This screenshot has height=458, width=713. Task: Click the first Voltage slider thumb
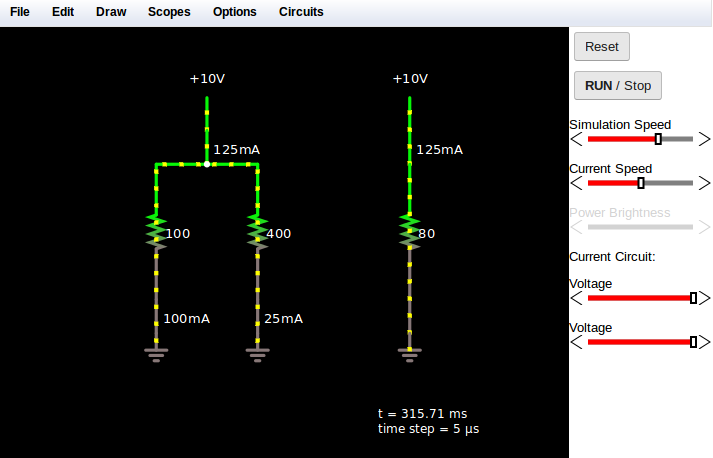(693, 298)
